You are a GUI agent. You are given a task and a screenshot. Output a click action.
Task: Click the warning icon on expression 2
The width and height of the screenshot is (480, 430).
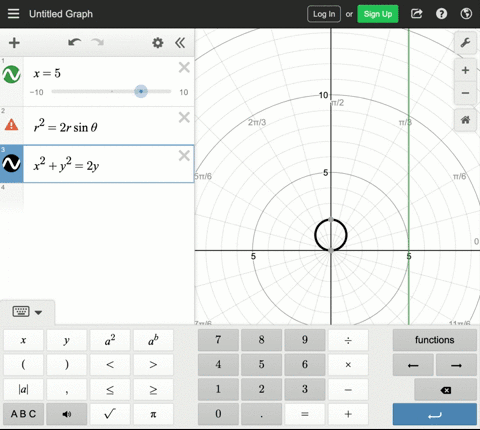pyautogui.click(x=12, y=125)
